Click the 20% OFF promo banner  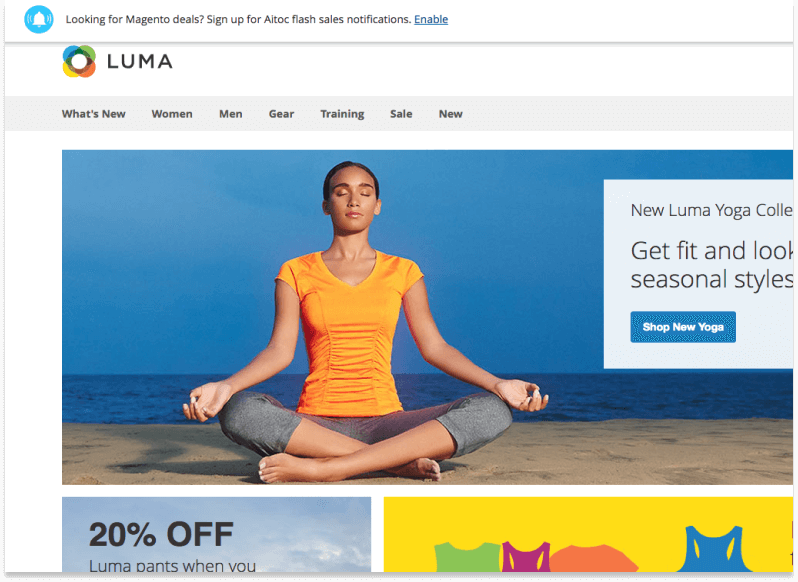(x=216, y=534)
